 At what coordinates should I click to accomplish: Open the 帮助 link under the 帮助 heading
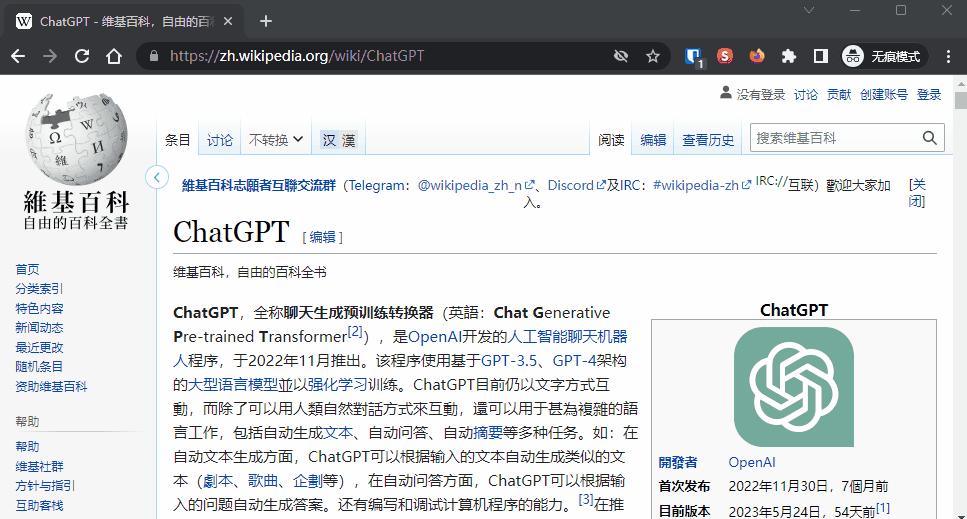click(x=27, y=446)
